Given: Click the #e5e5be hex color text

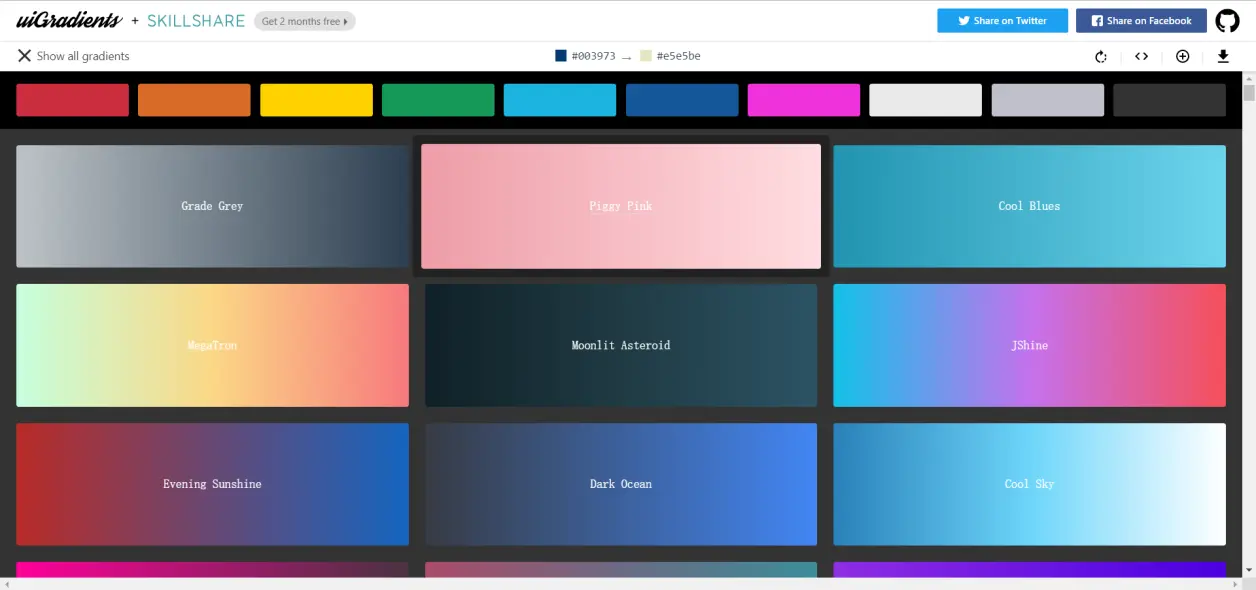Looking at the screenshot, I should (678, 56).
